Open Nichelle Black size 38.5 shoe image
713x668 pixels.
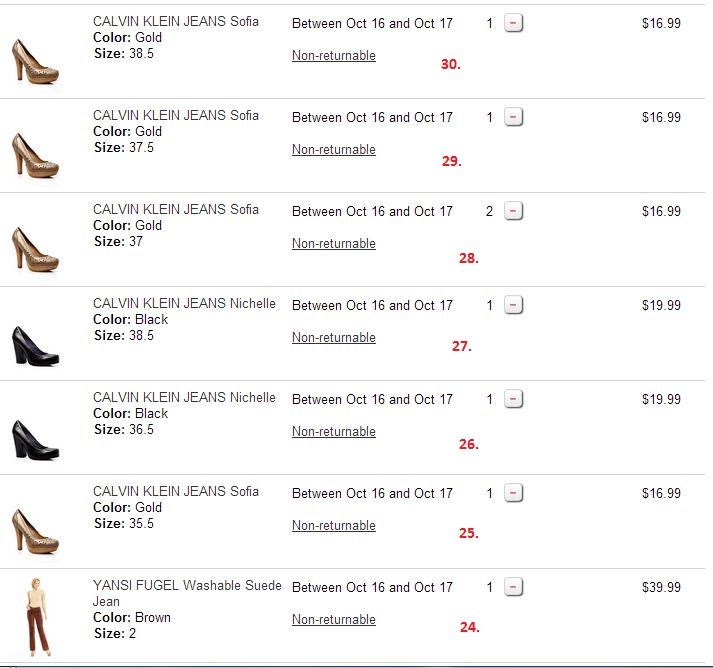pos(35,345)
